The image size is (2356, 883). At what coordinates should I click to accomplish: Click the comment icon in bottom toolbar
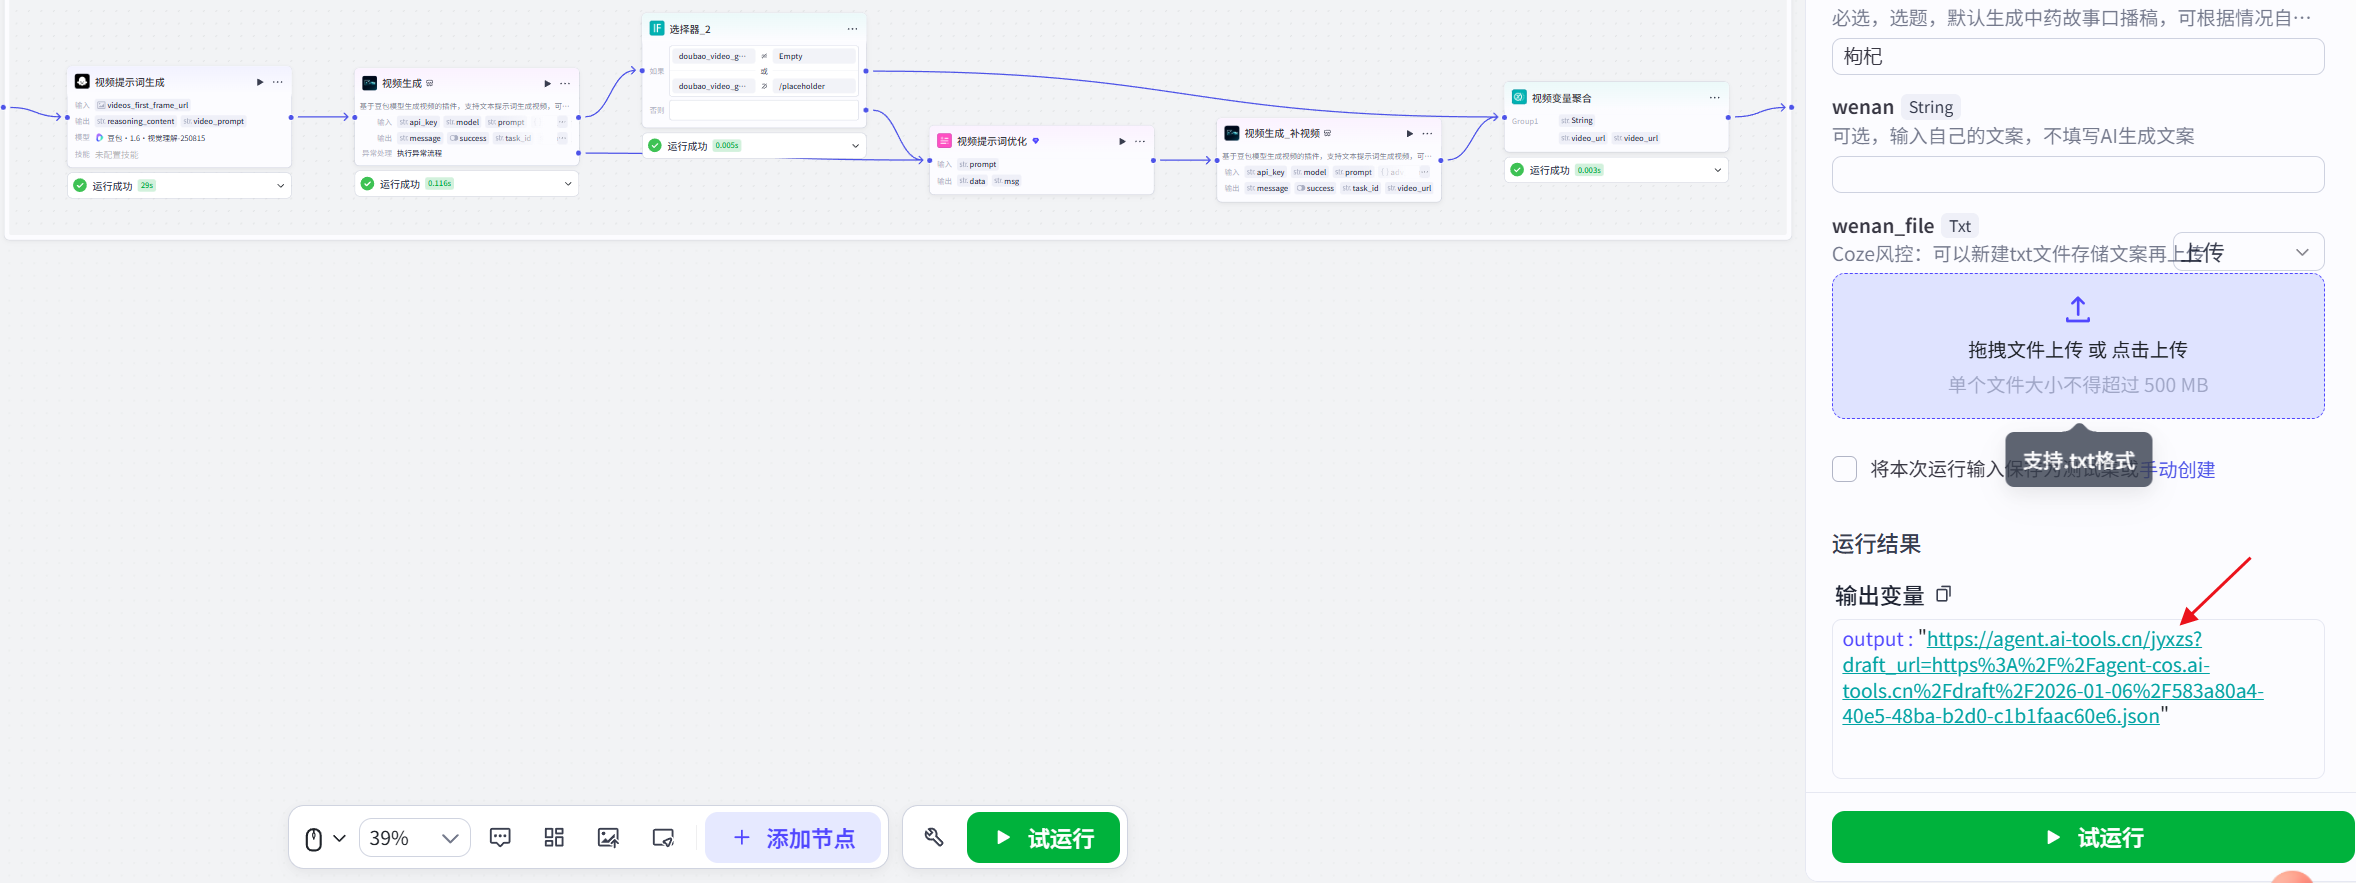500,838
